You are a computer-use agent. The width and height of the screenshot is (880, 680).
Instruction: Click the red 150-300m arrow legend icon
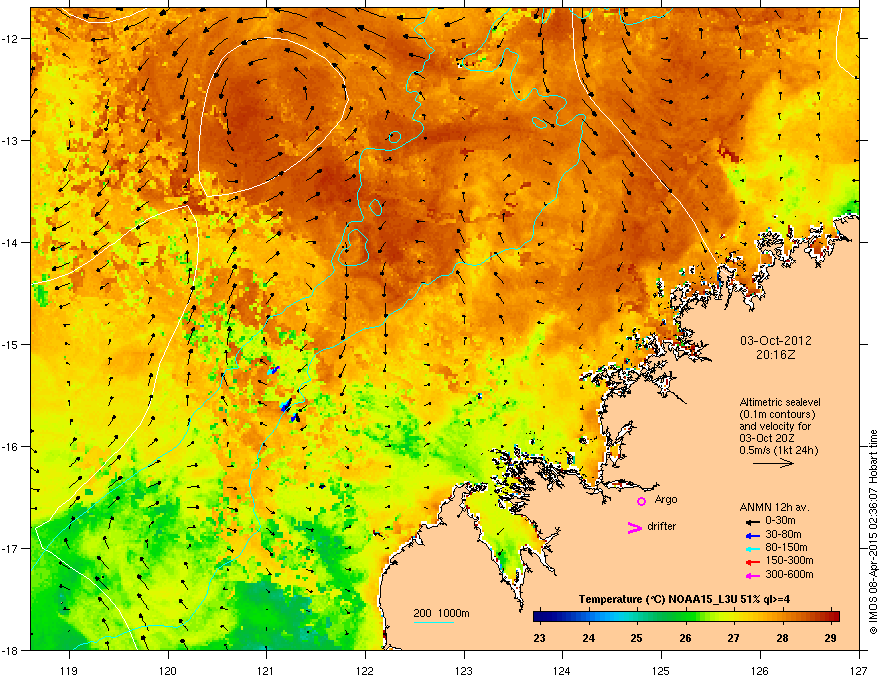pos(752,561)
